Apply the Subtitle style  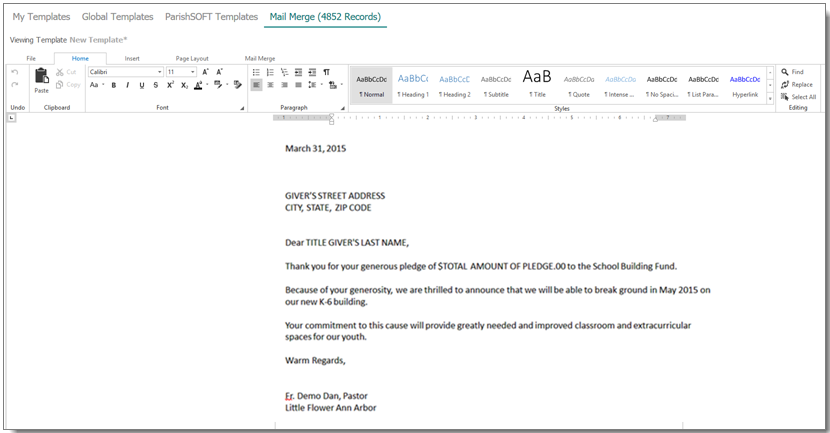tap(496, 85)
